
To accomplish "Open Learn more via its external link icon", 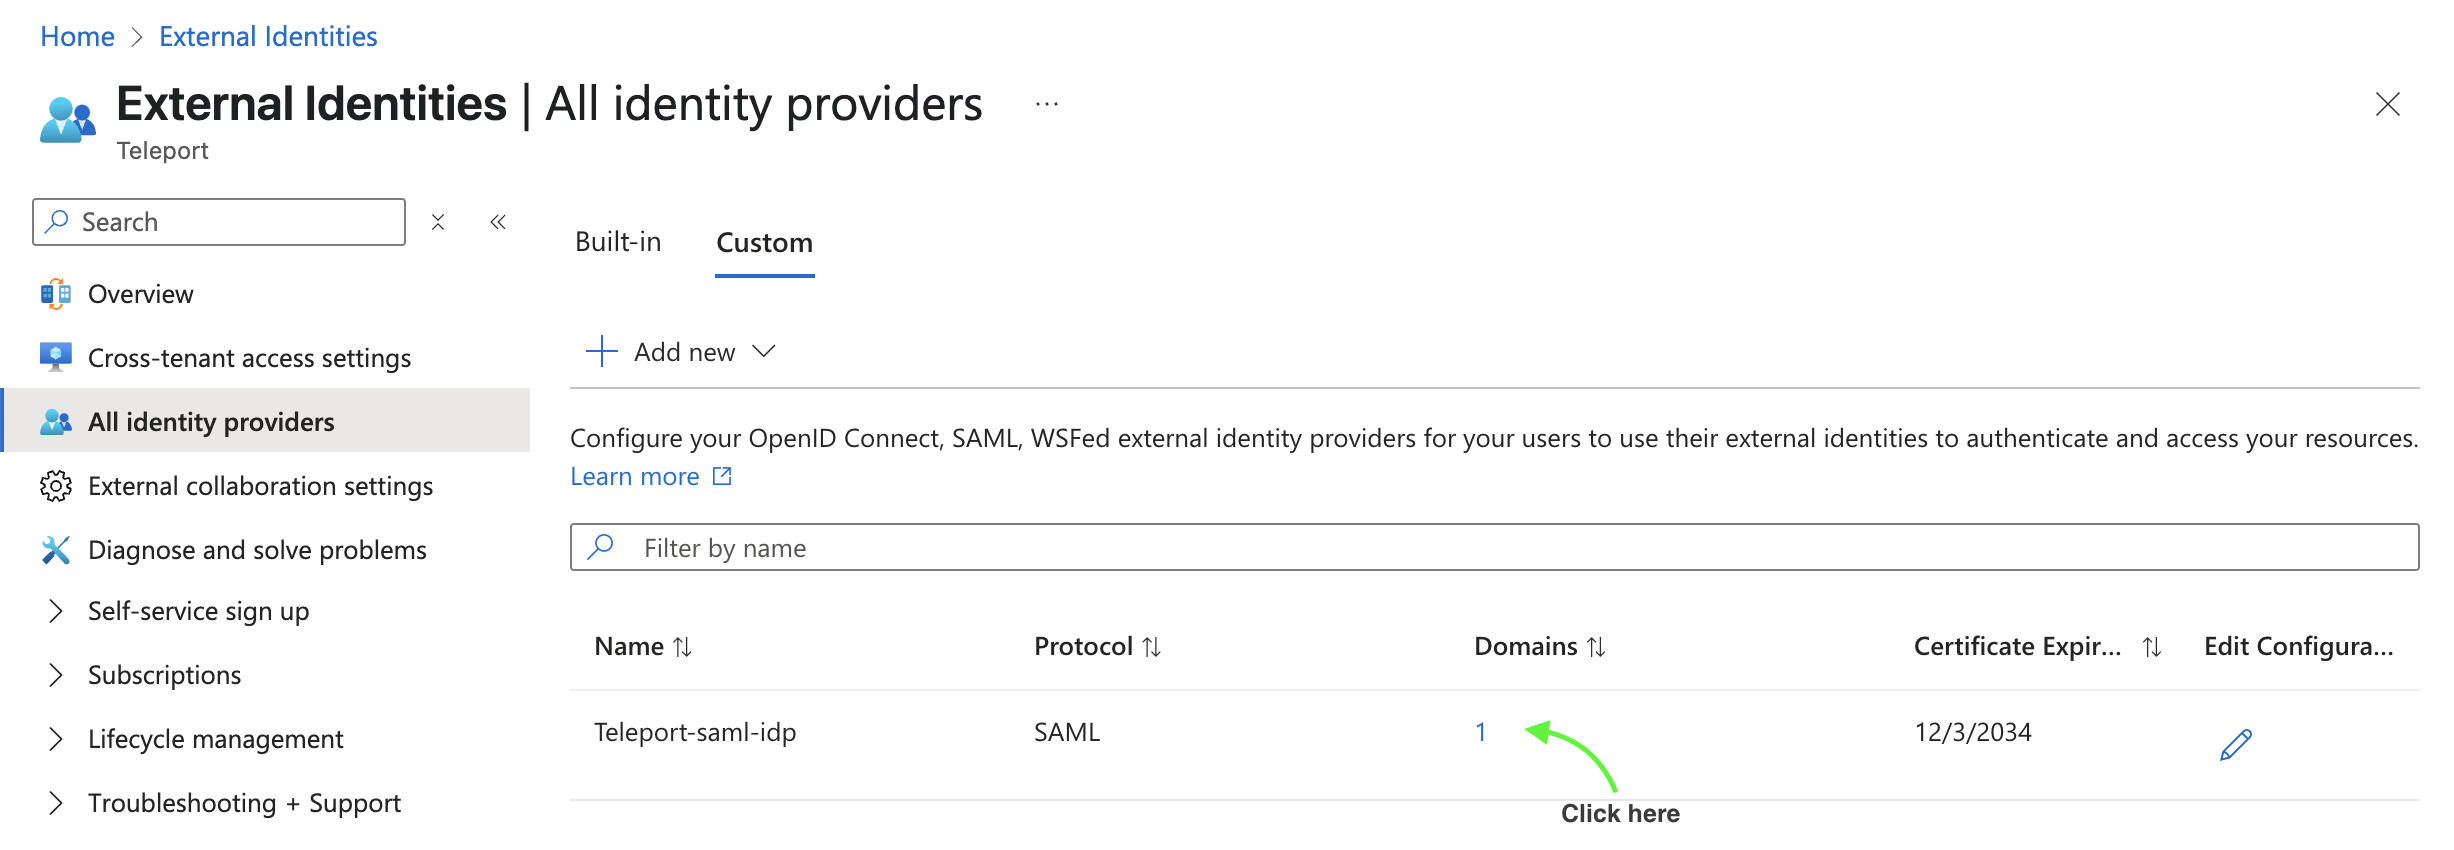I will pos(721,475).
